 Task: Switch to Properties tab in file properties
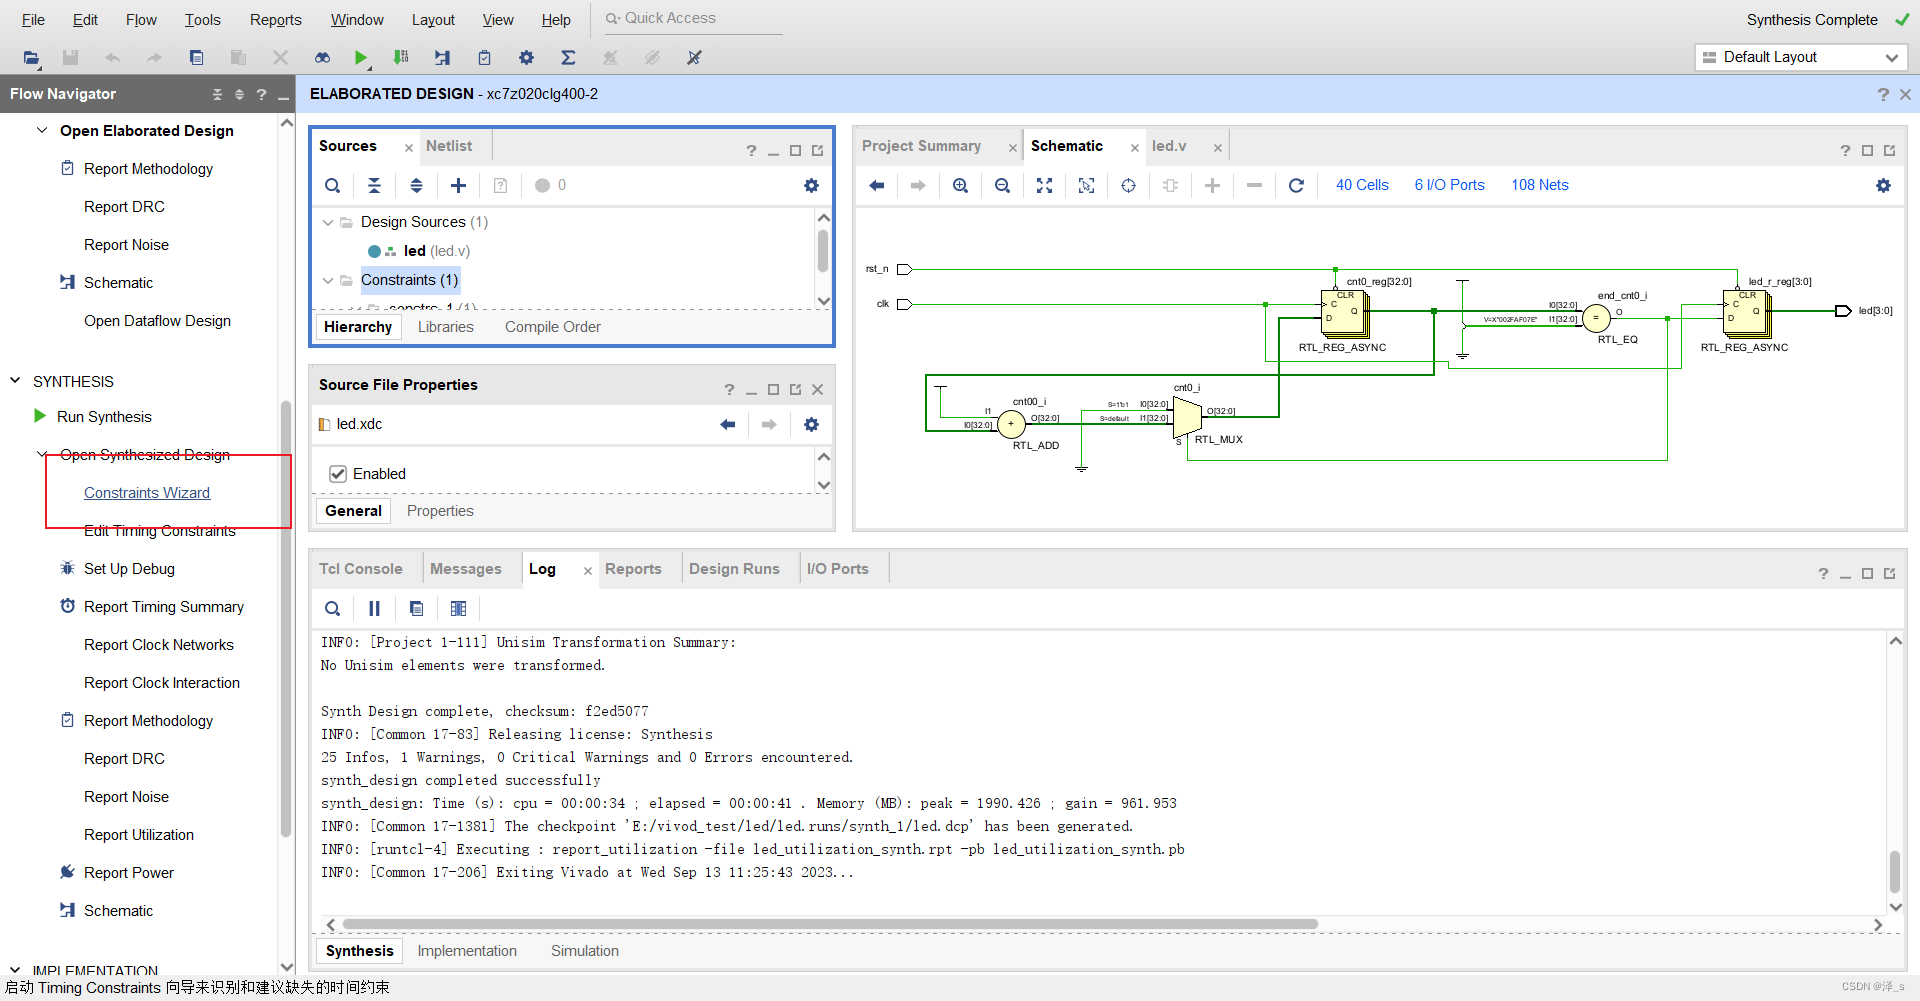point(440,511)
